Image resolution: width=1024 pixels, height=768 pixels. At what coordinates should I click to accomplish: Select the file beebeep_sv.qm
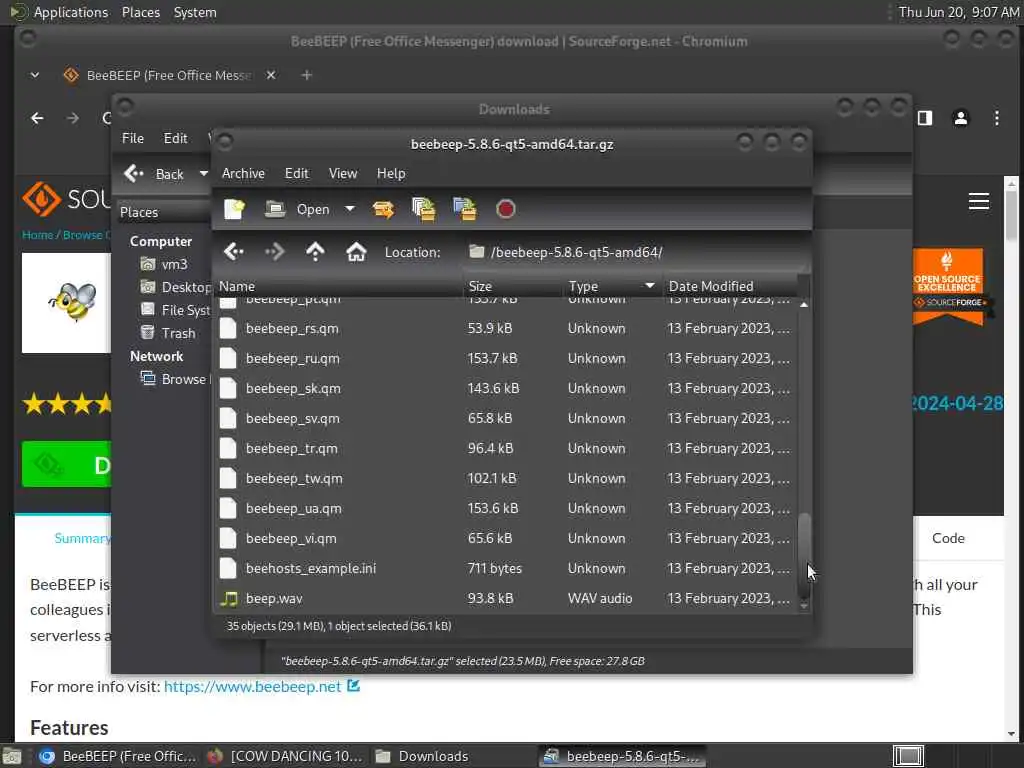click(505, 419)
